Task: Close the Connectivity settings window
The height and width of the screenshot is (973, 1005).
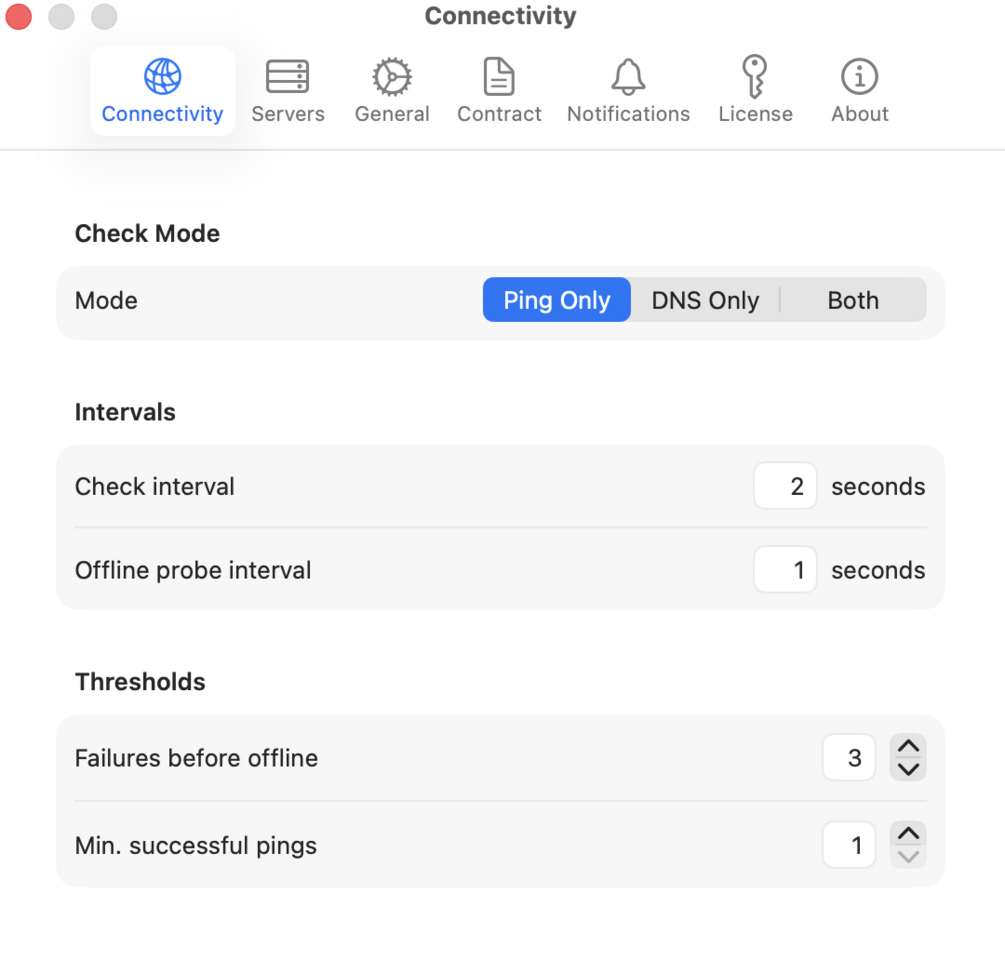Action: 19,17
